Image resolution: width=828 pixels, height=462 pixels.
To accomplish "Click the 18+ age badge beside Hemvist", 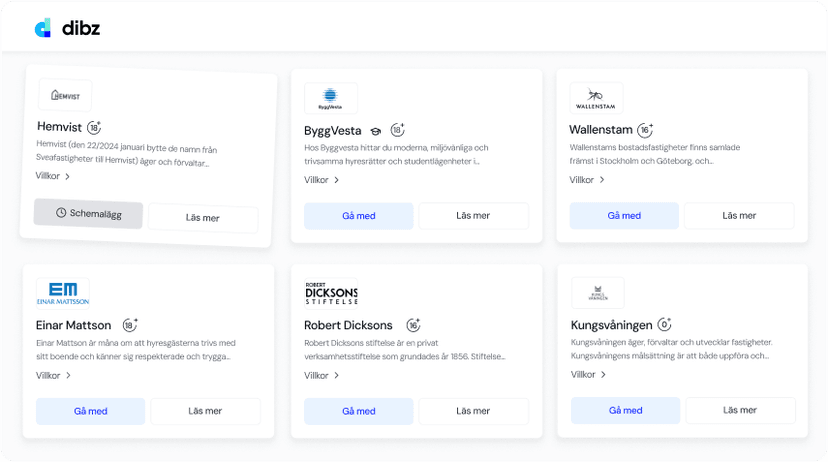I will pos(94,128).
